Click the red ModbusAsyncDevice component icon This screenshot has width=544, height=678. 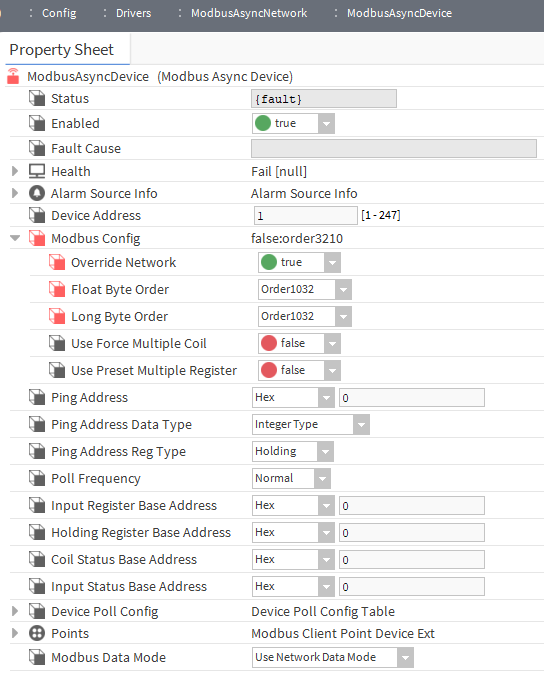click(x=13, y=76)
